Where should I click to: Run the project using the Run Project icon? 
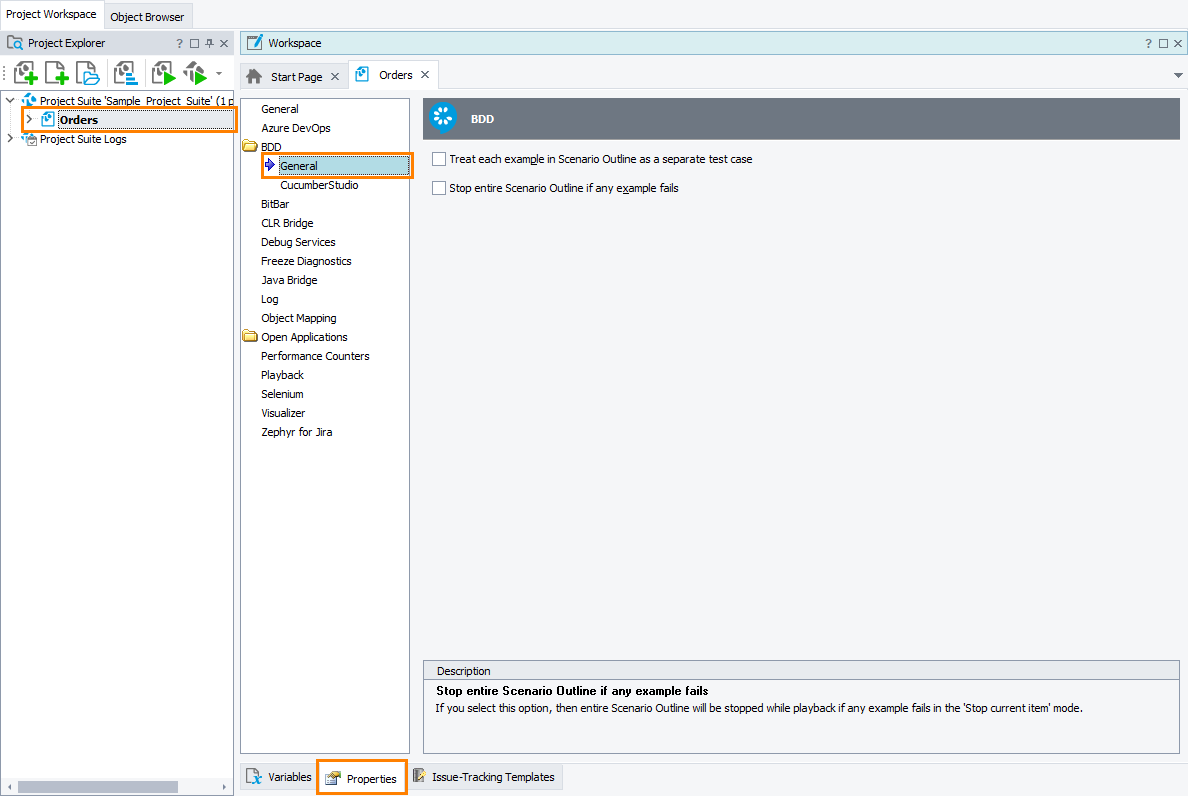tap(162, 72)
